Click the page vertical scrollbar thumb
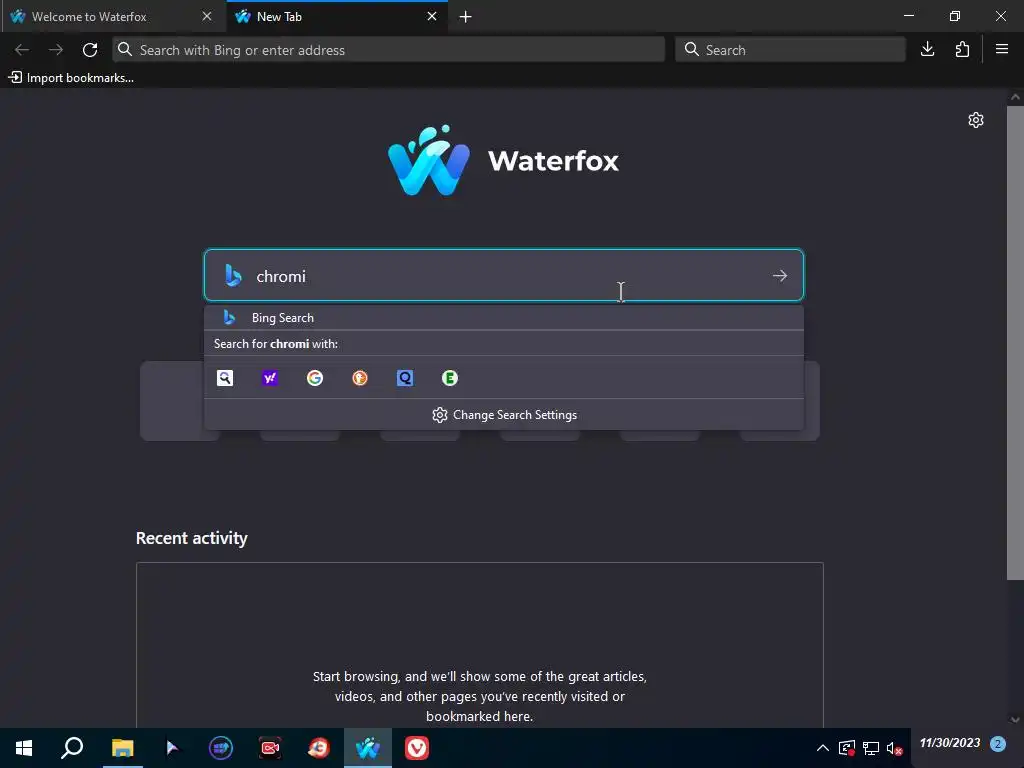Screen dimensions: 1024x768 pos(1015,342)
